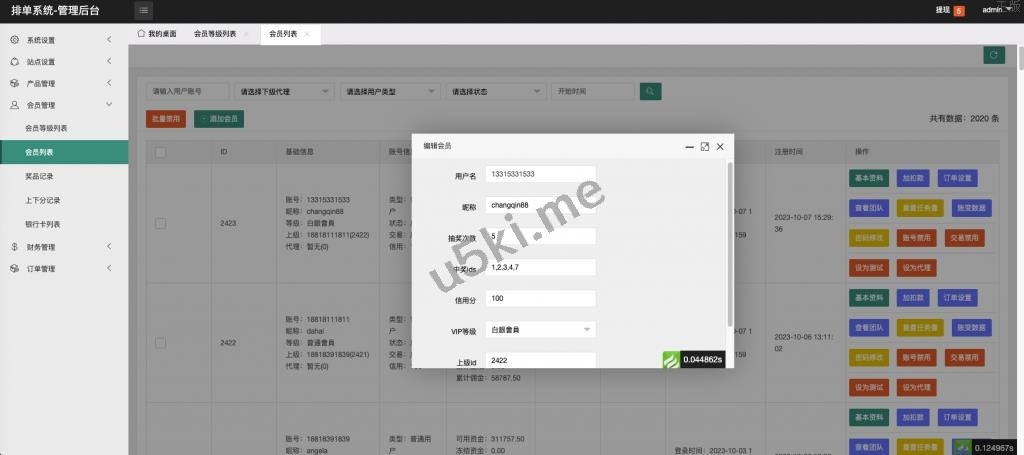Click the green search magnifier button
This screenshot has height=455, width=1024.
651,91
